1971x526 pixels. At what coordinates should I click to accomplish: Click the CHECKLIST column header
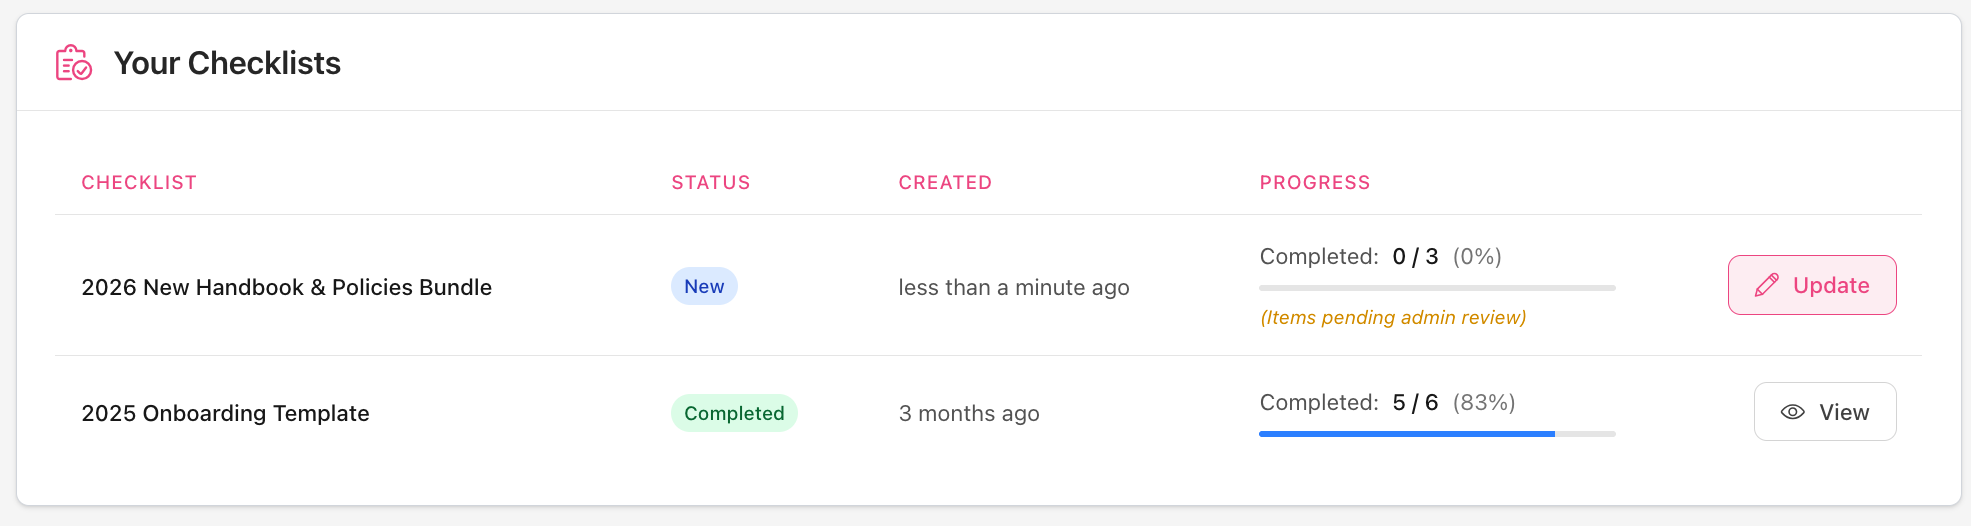[139, 183]
